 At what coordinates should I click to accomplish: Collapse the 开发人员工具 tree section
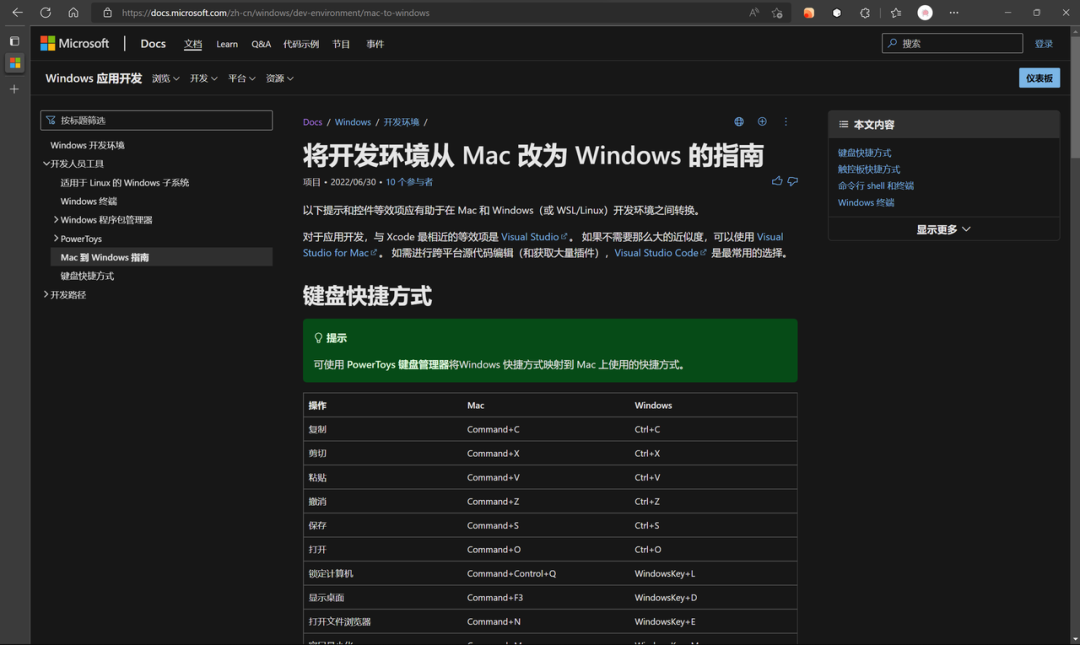(x=46, y=164)
